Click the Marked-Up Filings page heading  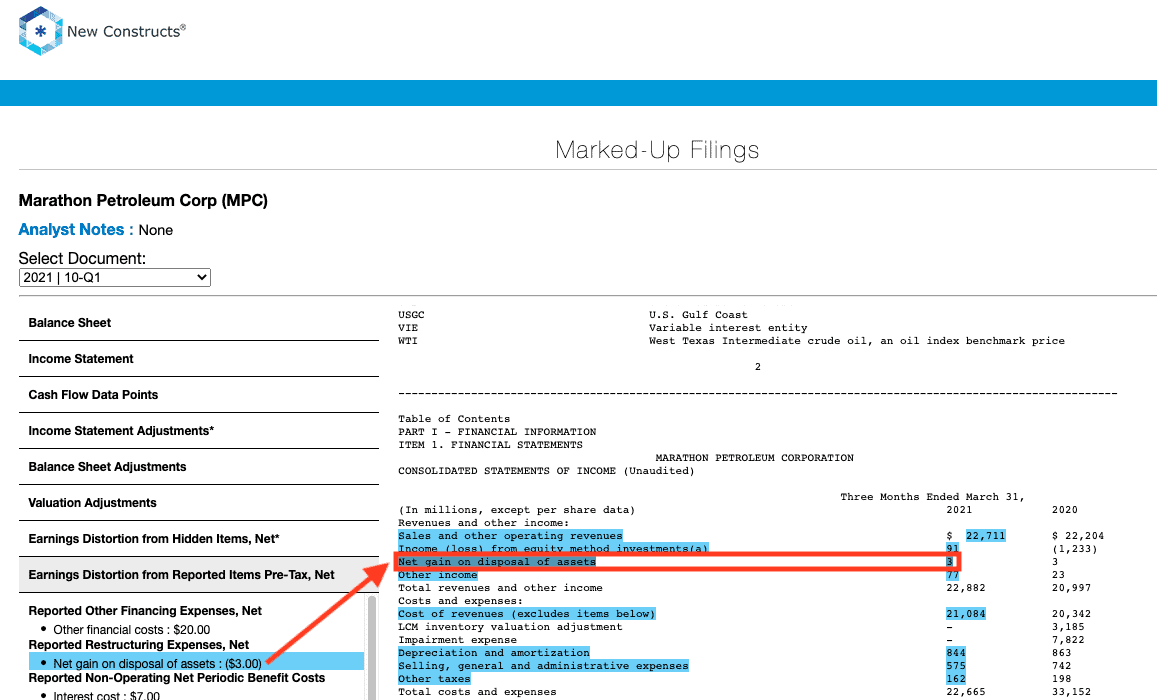click(x=657, y=150)
